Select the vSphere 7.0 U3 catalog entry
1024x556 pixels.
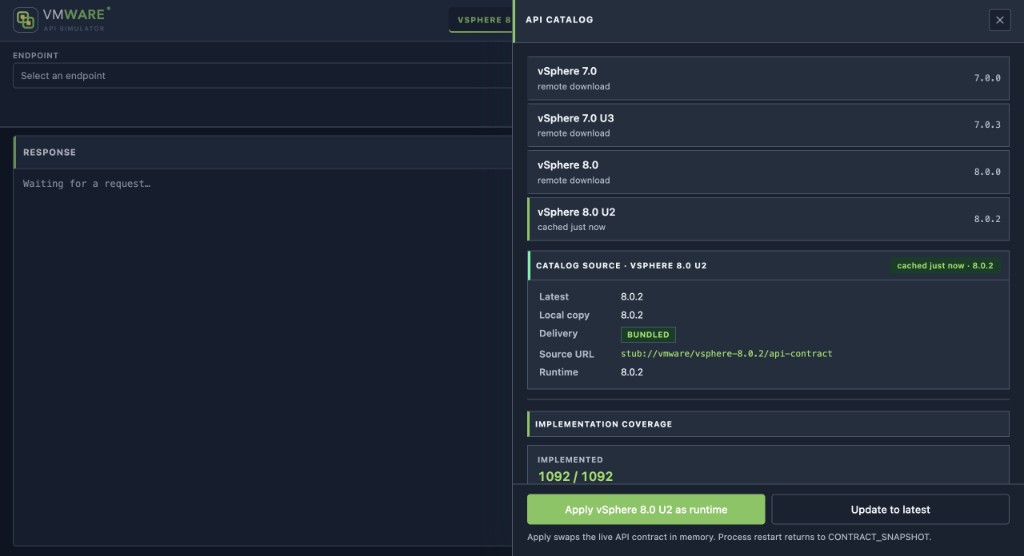(x=768, y=125)
